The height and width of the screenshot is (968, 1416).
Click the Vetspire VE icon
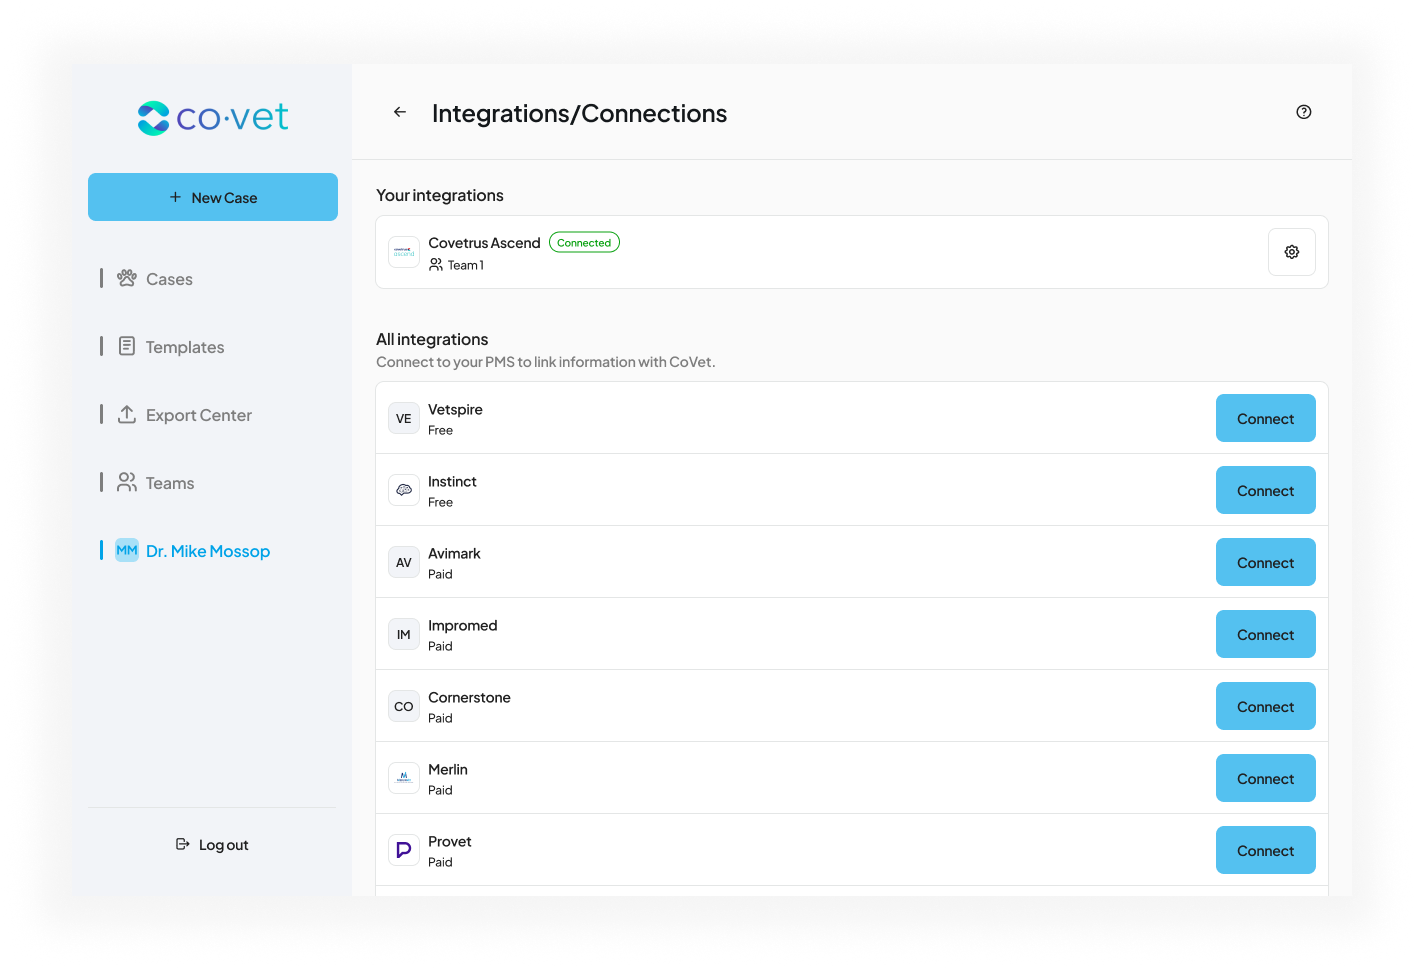pos(404,418)
